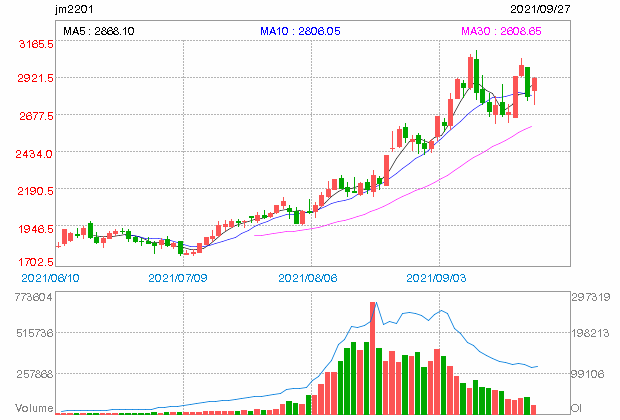Click the 2021/06/10 date axis label

click(x=50, y=278)
